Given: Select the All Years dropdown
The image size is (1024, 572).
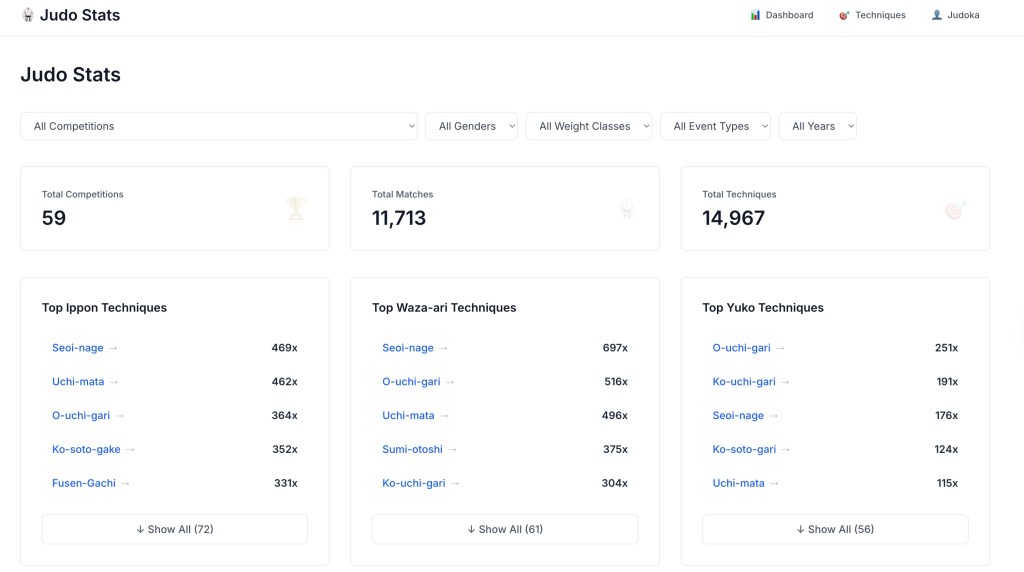Looking at the screenshot, I should coord(817,126).
